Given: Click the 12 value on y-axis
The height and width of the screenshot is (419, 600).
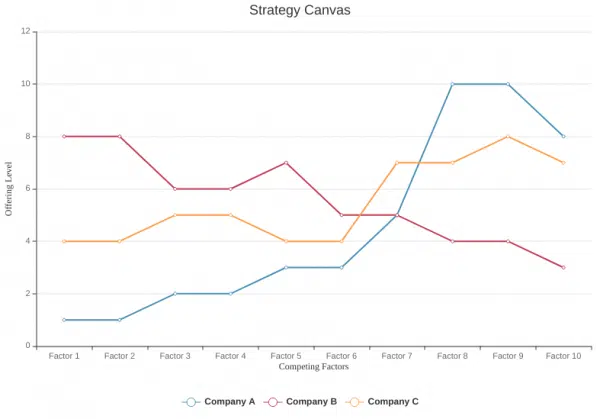Looking at the screenshot, I should tap(25, 32).
